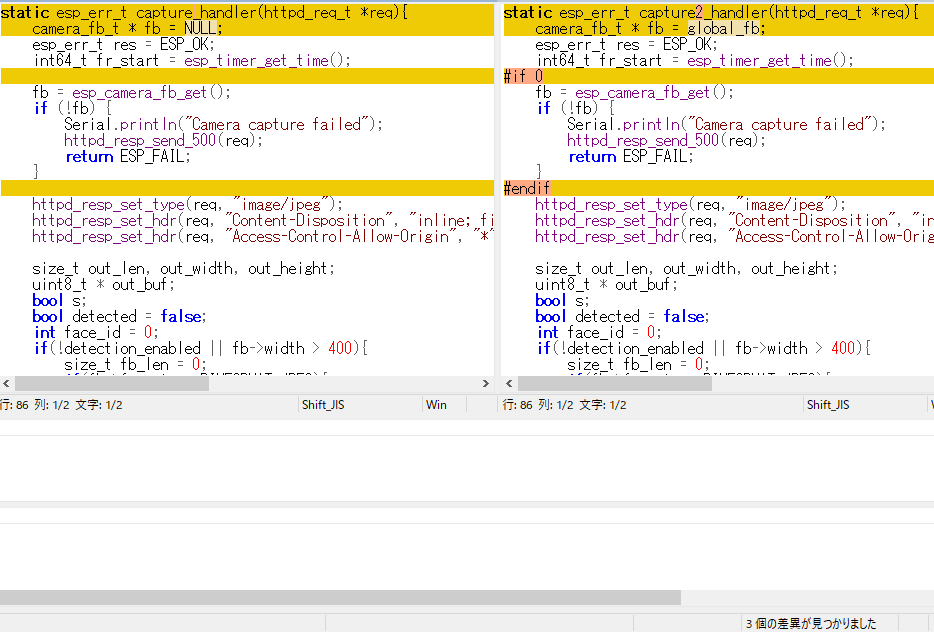Select 'global_fb' line in right pane
Viewport: 934px width, 632px height.
(650, 28)
